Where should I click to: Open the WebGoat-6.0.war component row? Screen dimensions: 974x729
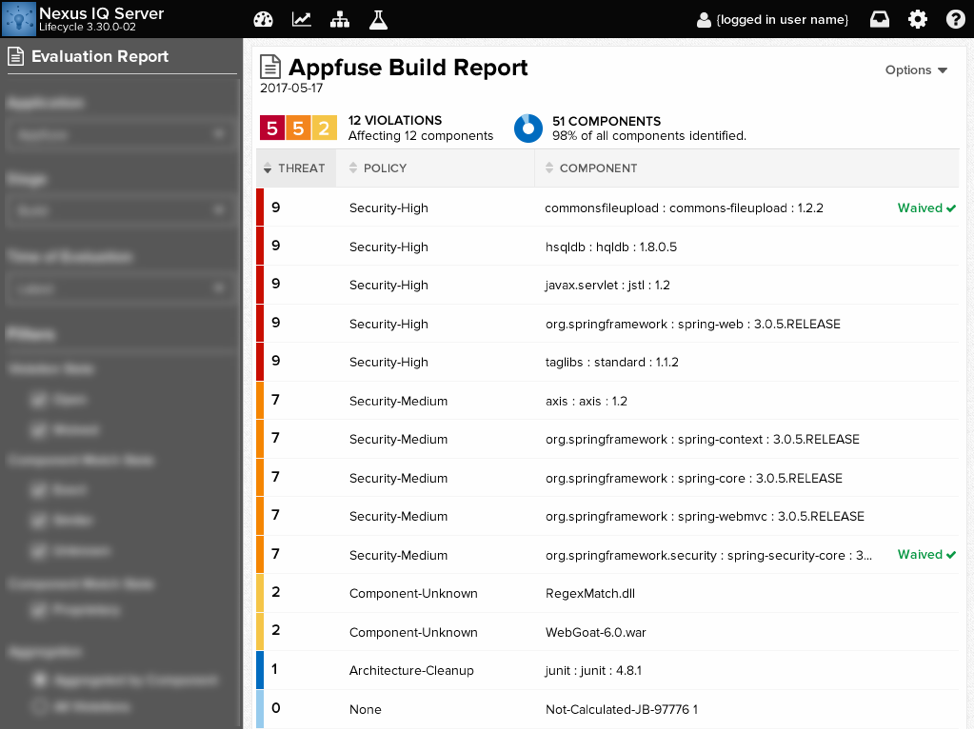pyautogui.click(x=595, y=632)
